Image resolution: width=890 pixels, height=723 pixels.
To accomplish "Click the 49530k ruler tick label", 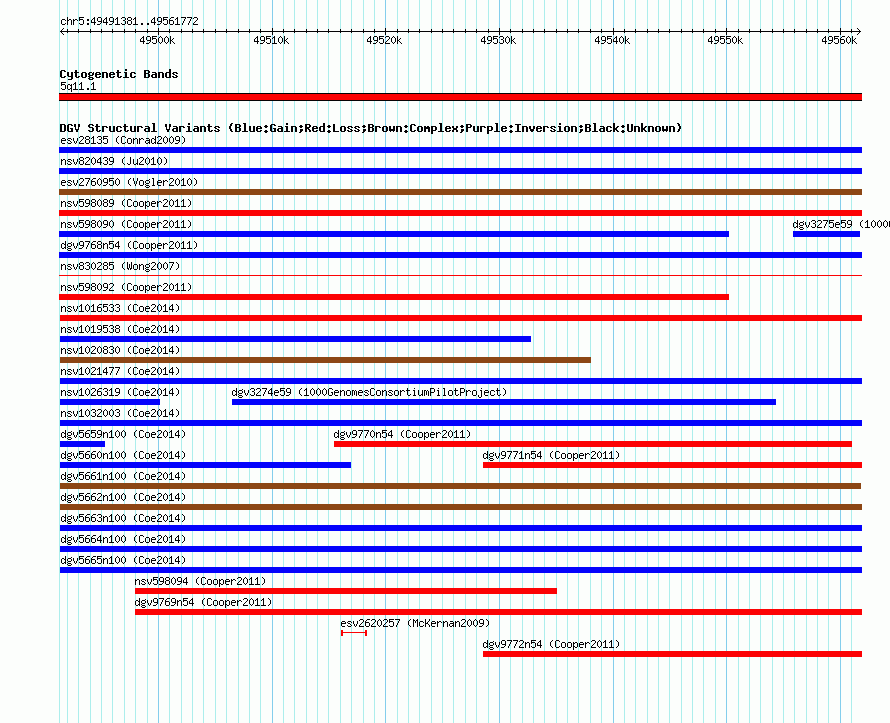I will (498, 40).
